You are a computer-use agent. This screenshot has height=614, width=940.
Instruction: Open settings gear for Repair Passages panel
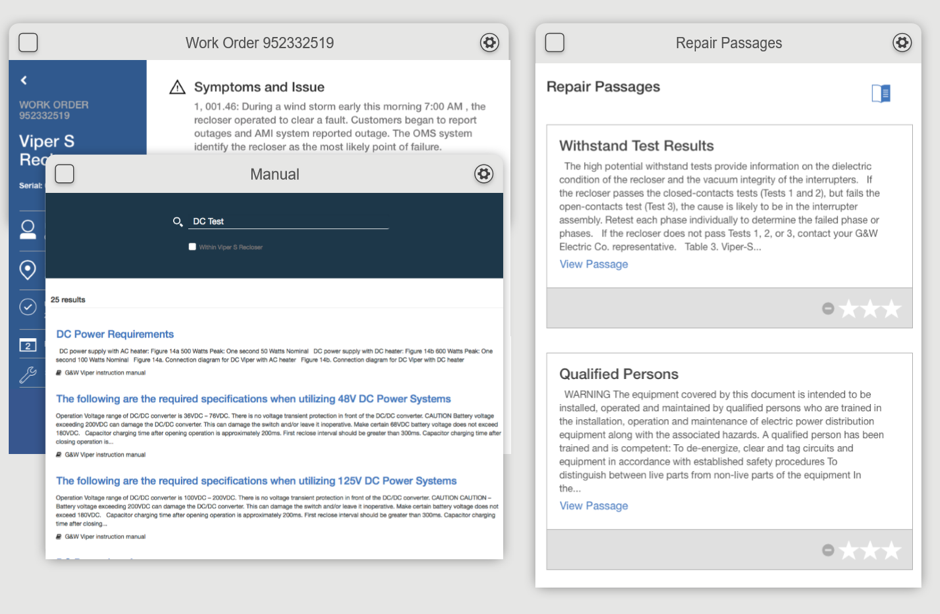(902, 43)
